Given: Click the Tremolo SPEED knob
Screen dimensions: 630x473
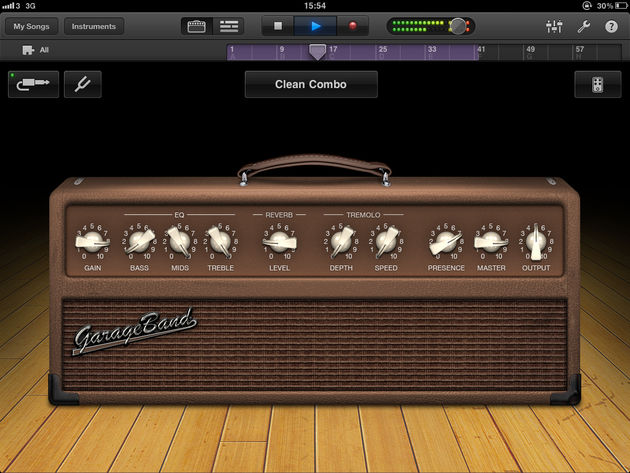Looking at the screenshot, I should pos(387,242).
